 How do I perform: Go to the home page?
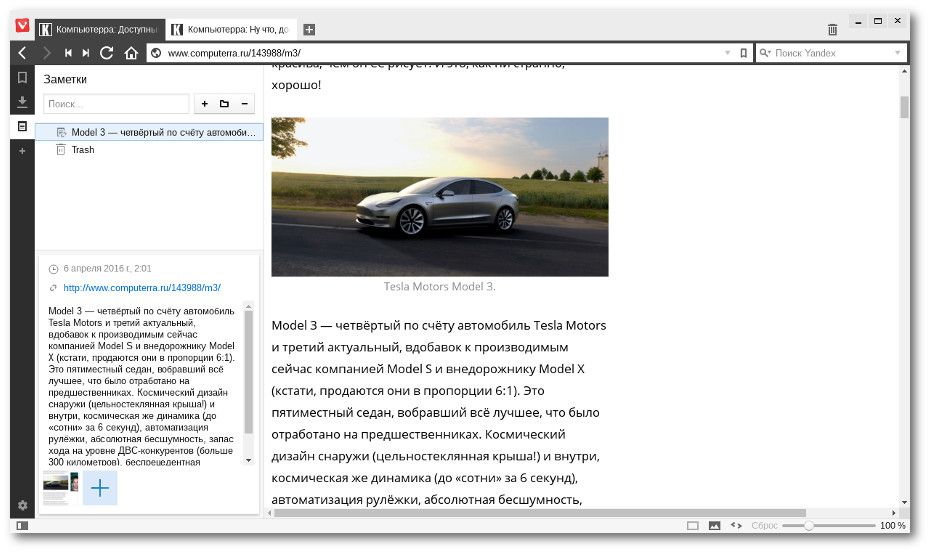131,53
